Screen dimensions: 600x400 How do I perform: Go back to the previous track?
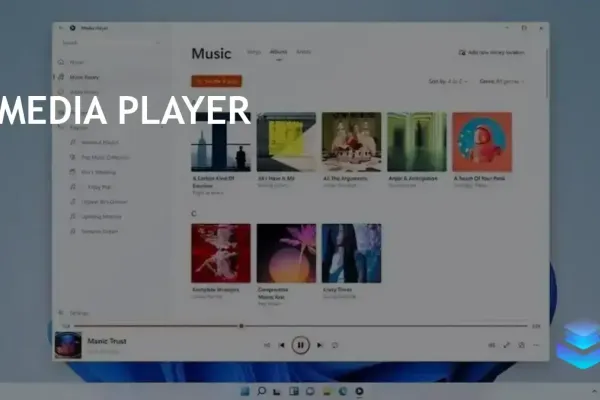pos(282,345)
